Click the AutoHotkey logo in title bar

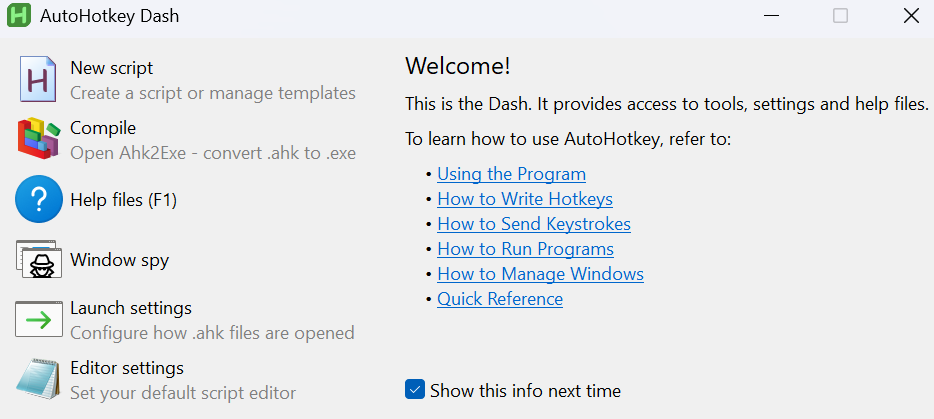pos(18,15)
